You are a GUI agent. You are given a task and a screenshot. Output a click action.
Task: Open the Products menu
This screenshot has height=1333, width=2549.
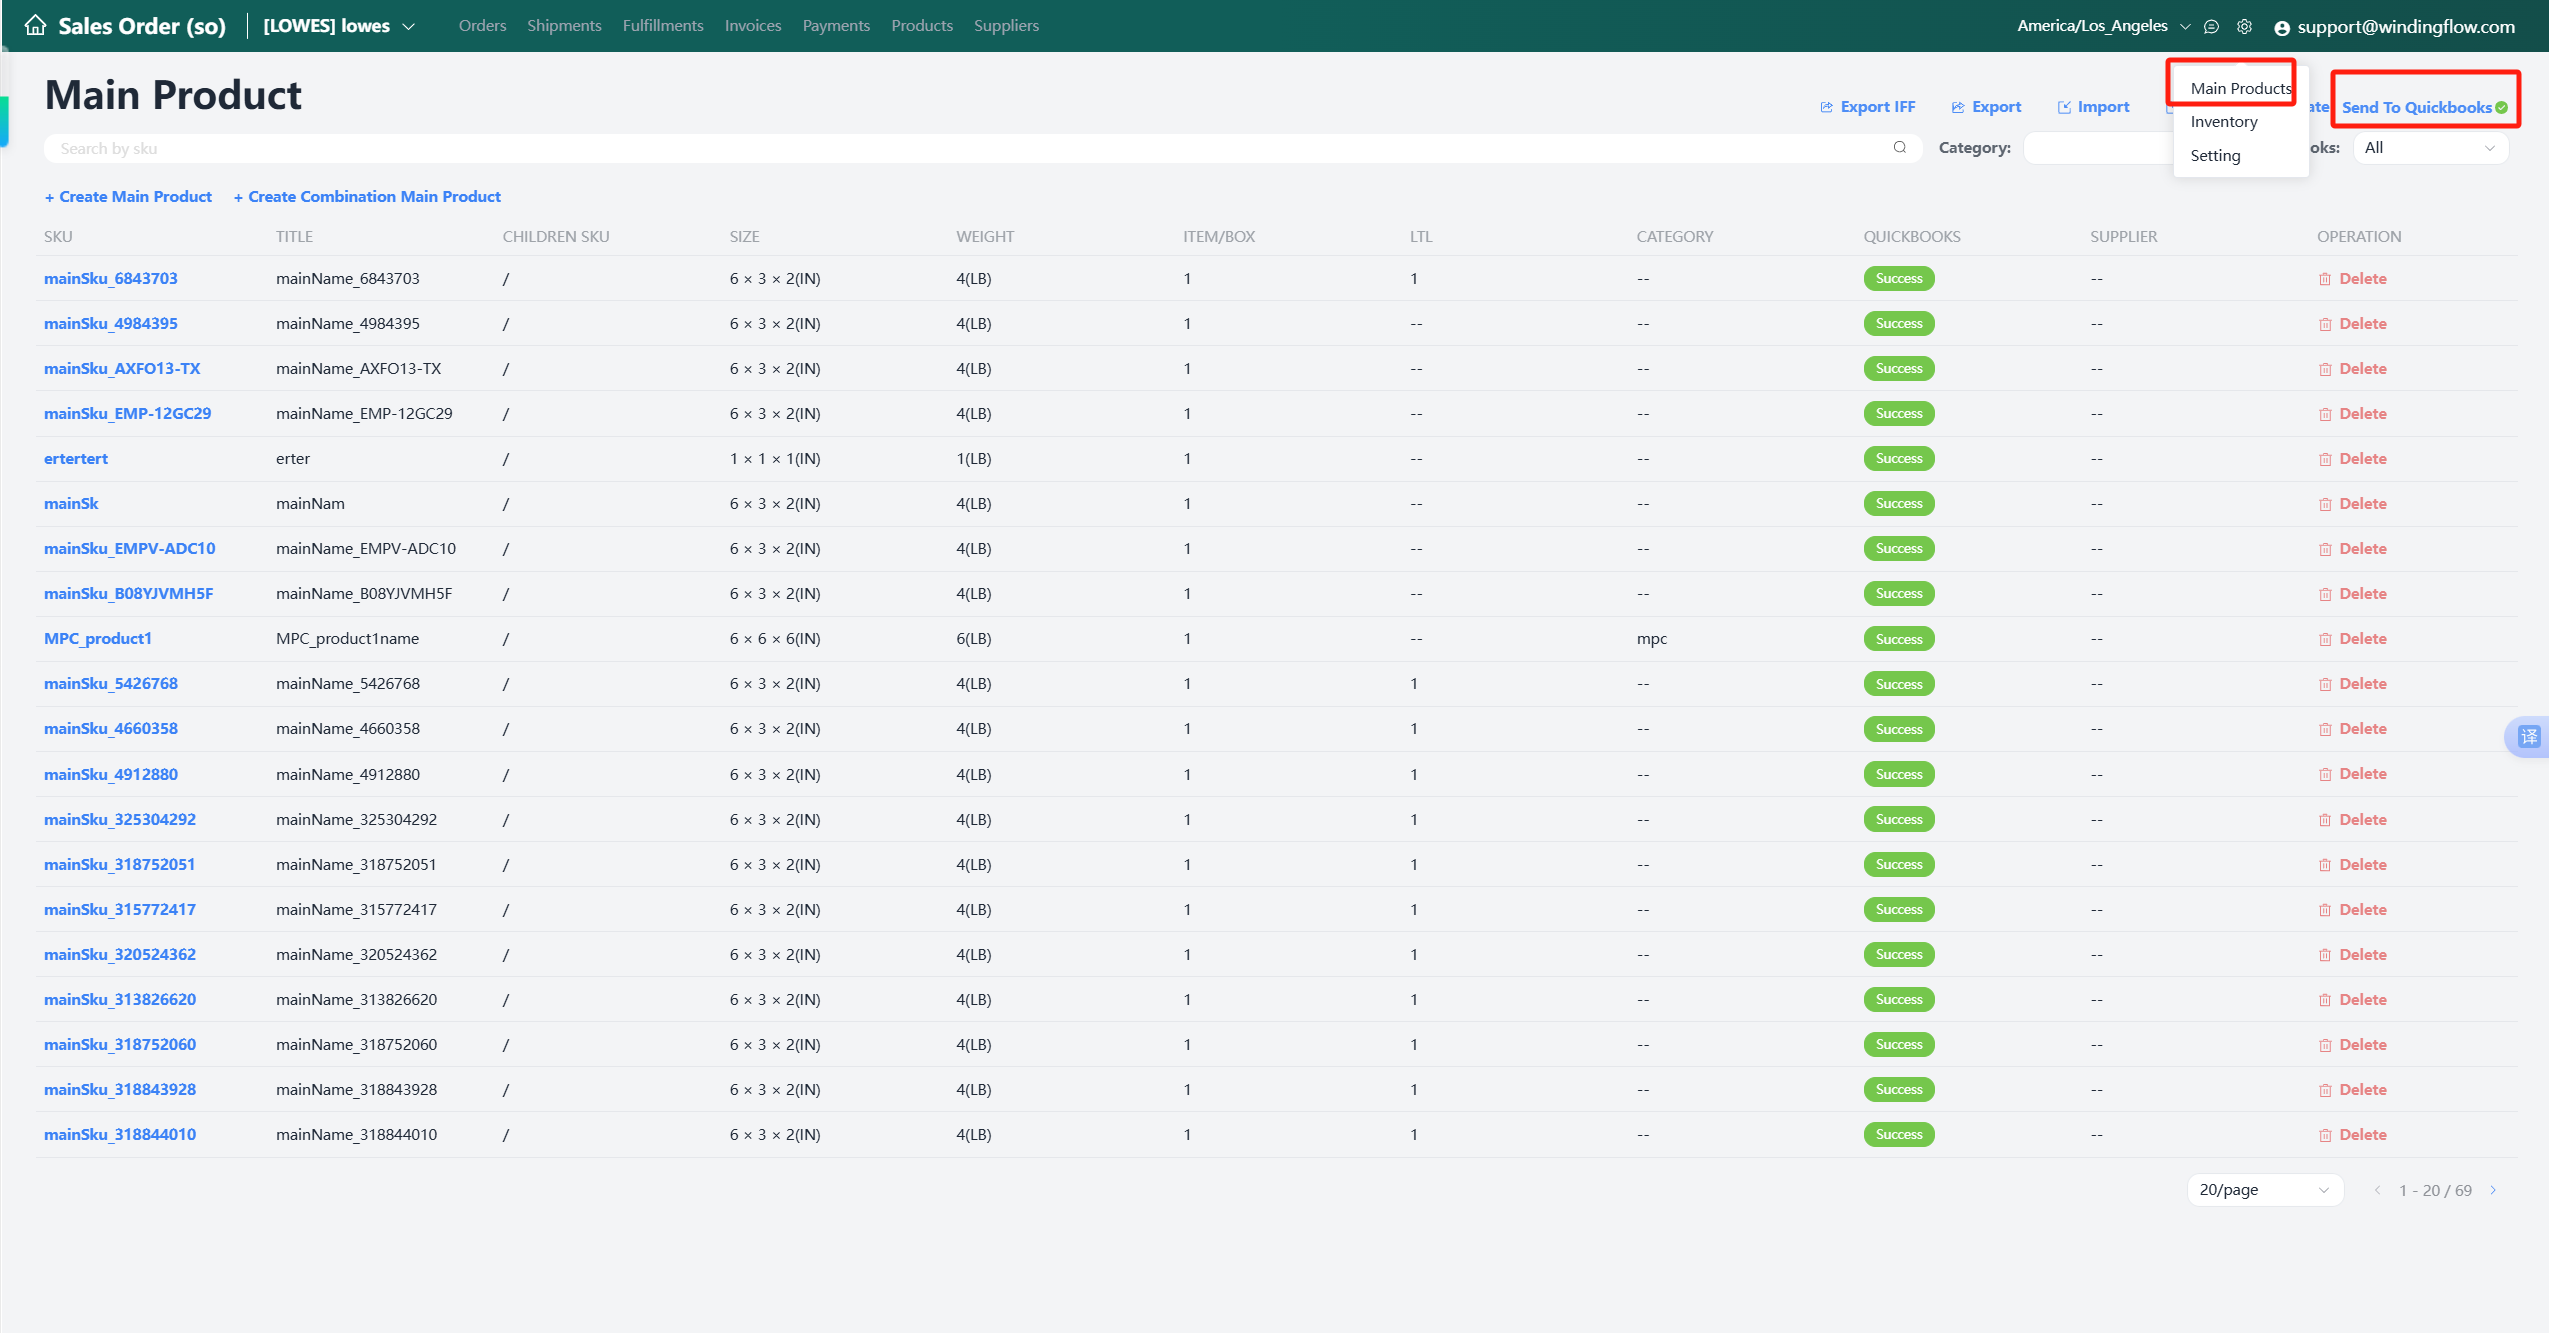[x=922, y=26]
